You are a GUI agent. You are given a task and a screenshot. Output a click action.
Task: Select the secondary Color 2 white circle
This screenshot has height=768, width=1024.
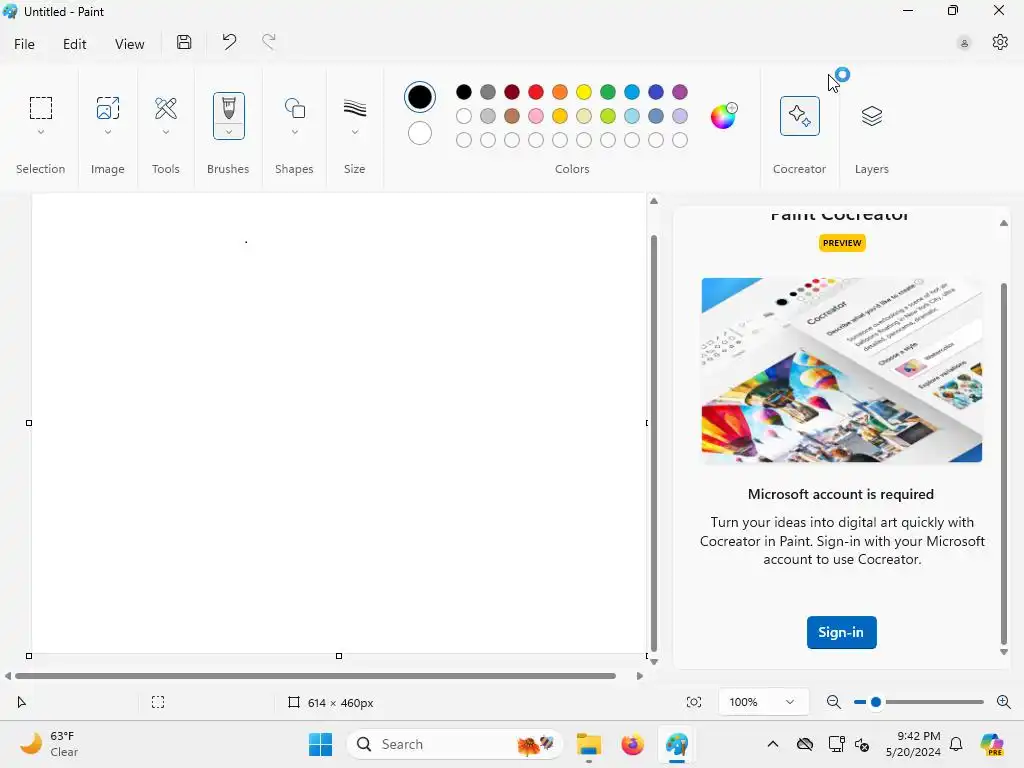click(419, 134)
